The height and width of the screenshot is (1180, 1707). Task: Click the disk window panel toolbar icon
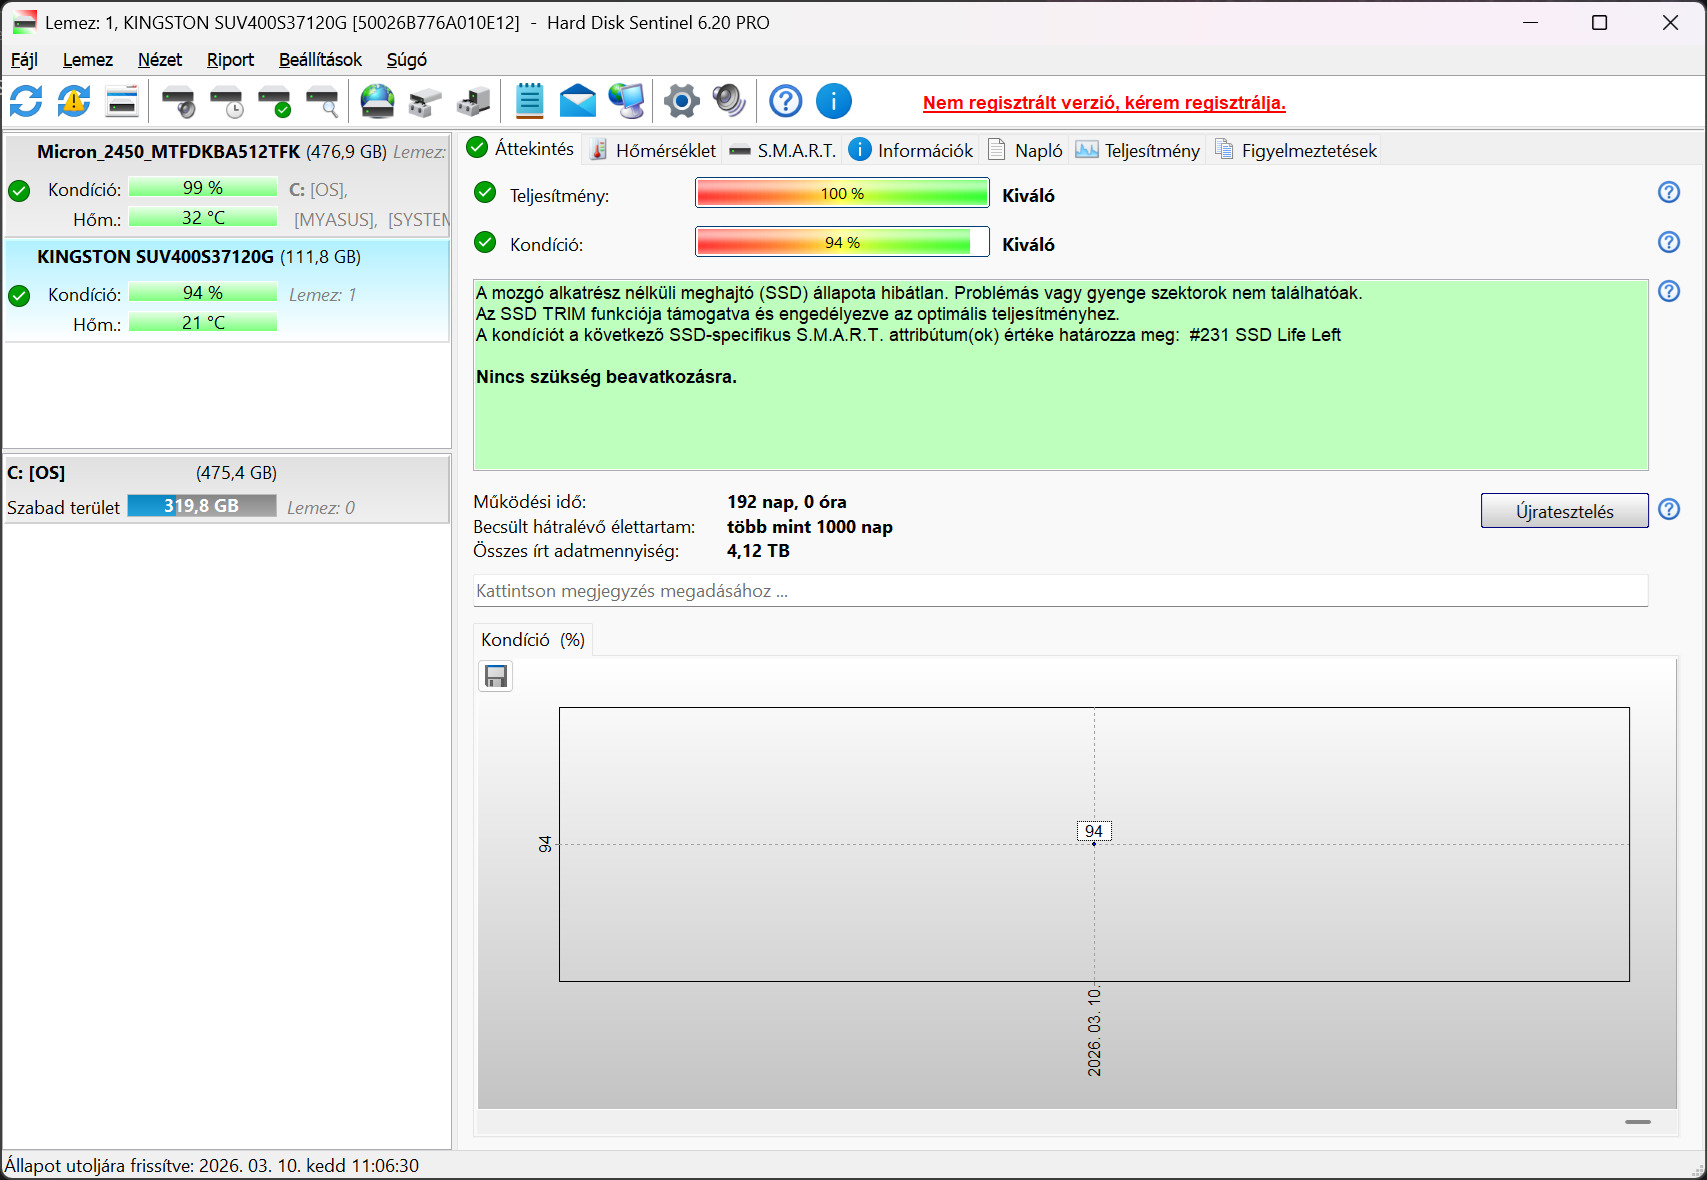tap(122, 101)
